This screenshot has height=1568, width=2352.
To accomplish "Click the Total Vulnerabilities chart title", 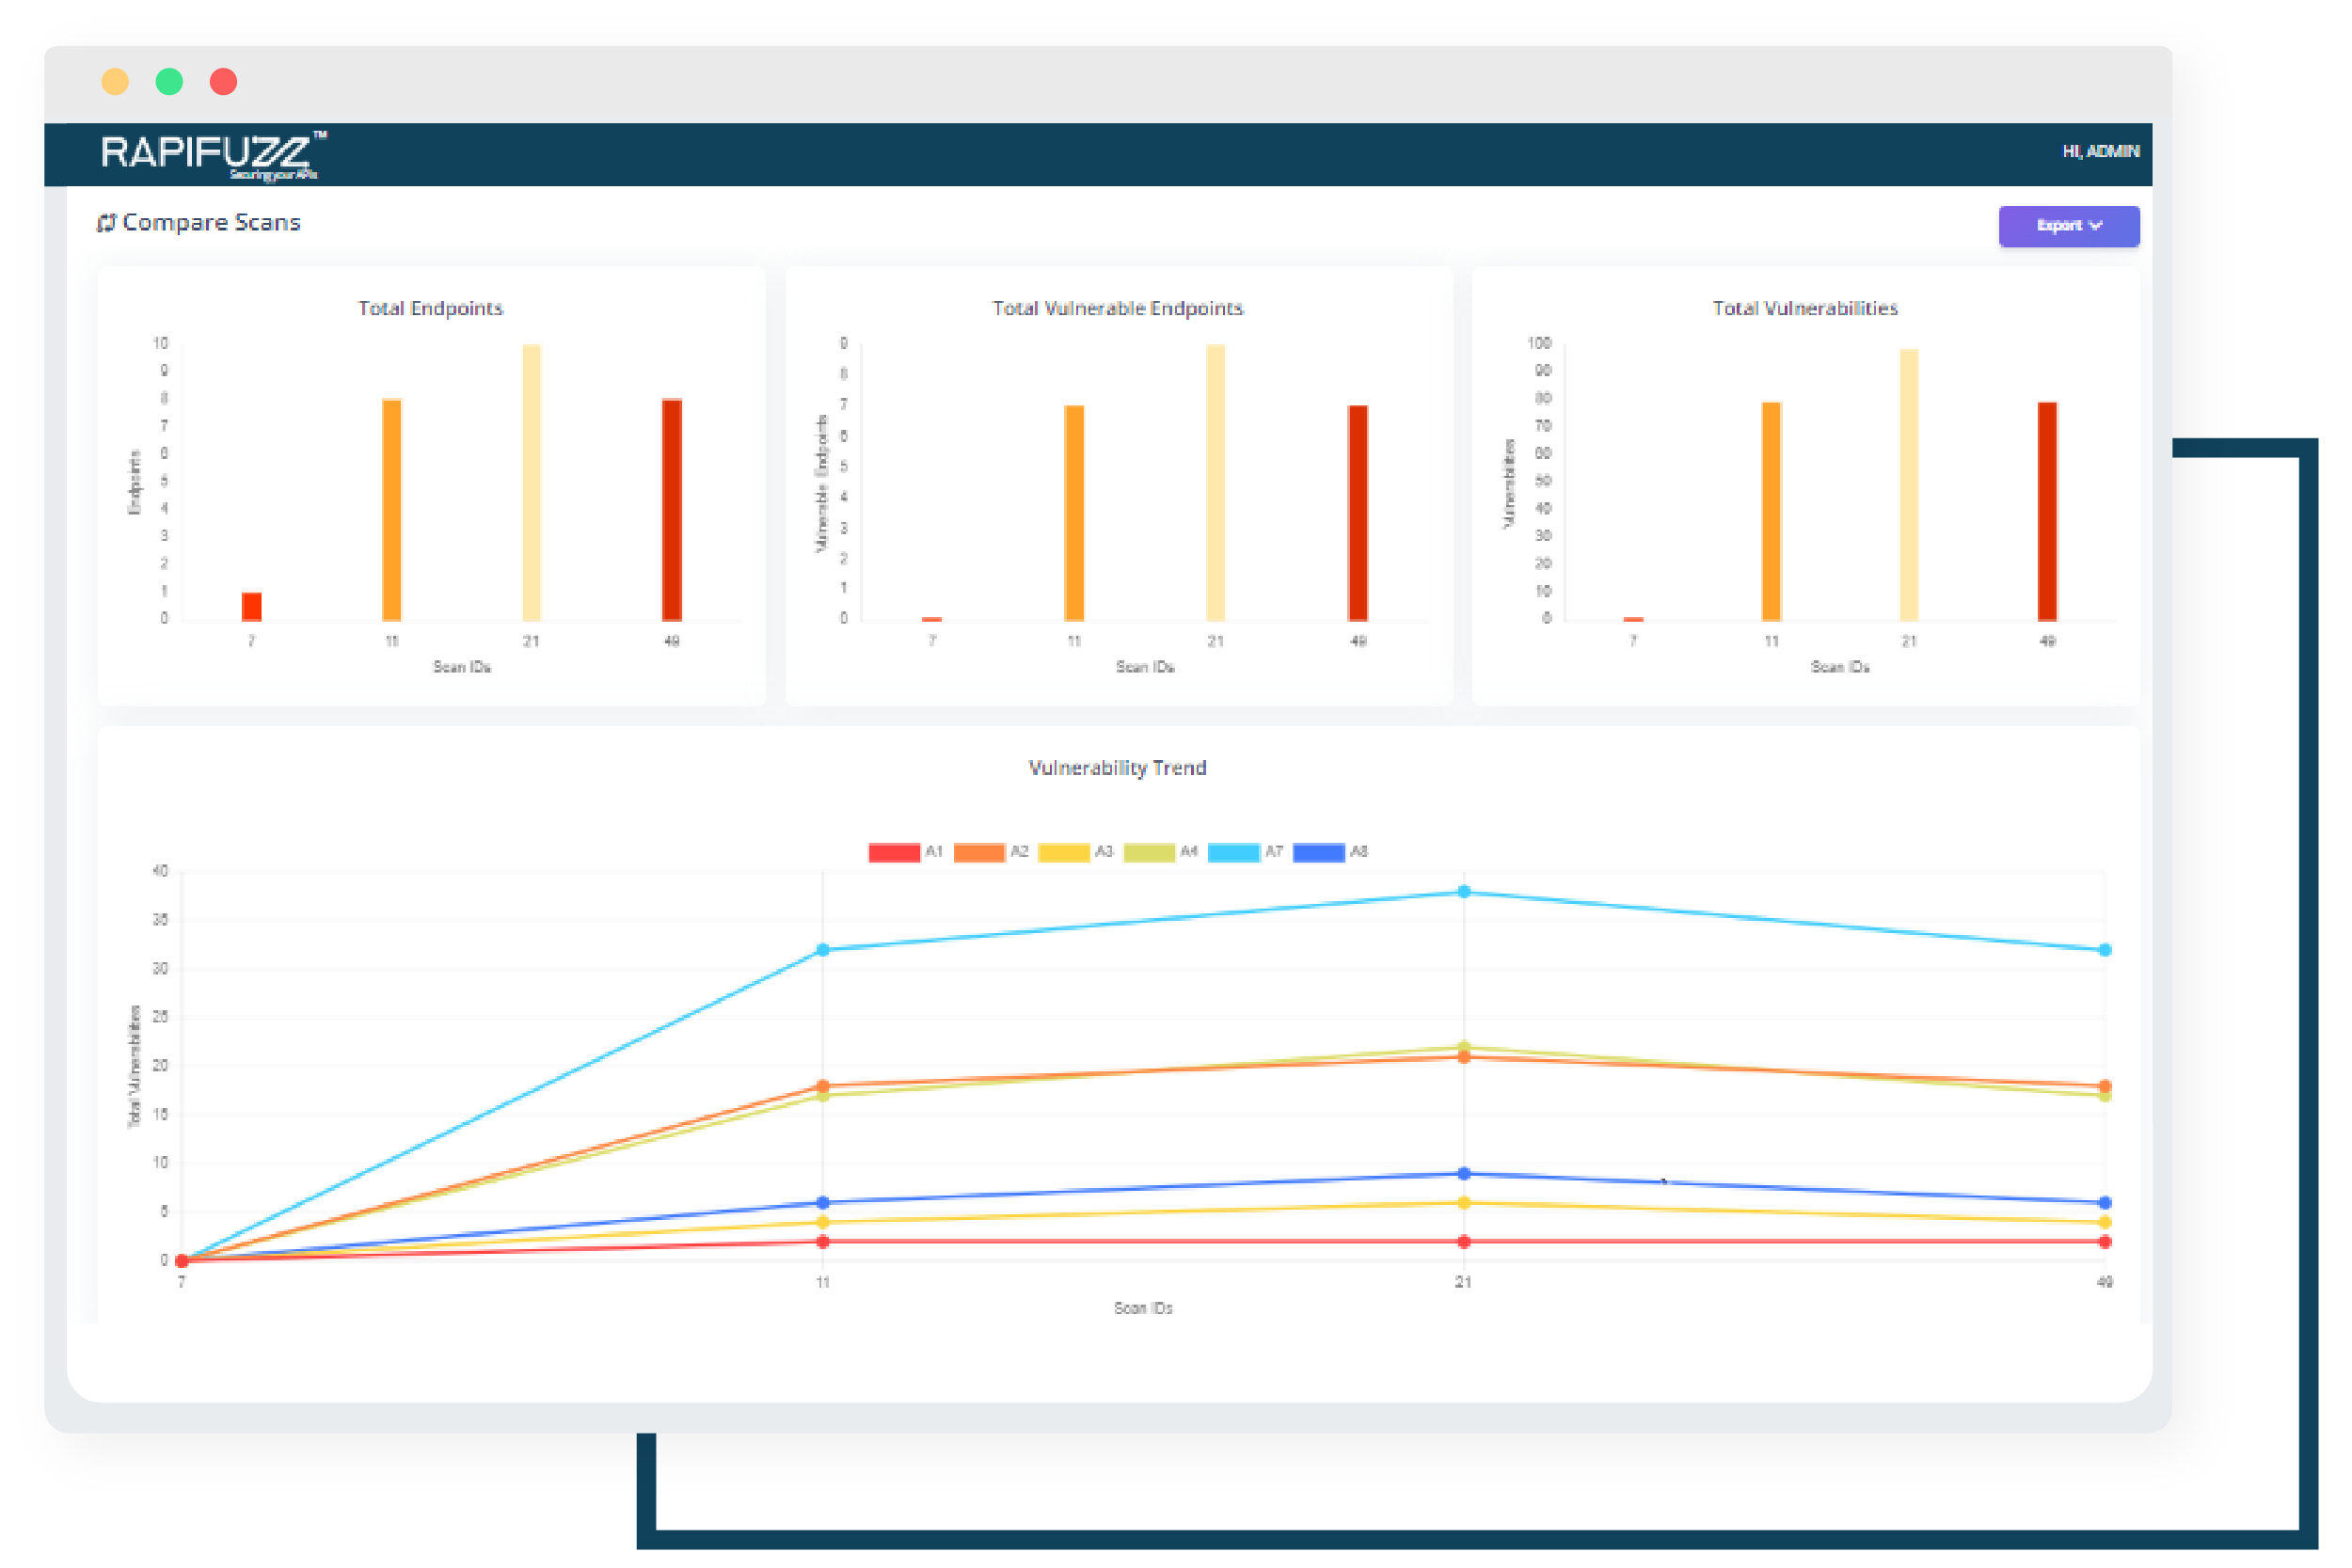I will tap(1805, 308).
